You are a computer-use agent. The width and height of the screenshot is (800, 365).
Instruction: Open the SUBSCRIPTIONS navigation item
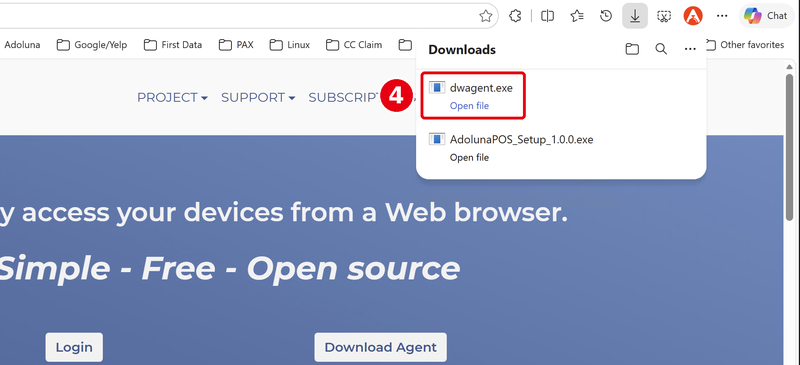(x=344, y=98)
